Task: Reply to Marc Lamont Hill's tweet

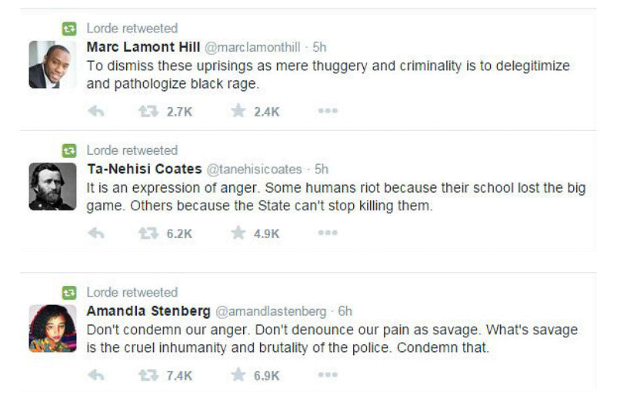Action: coord(96,111)
